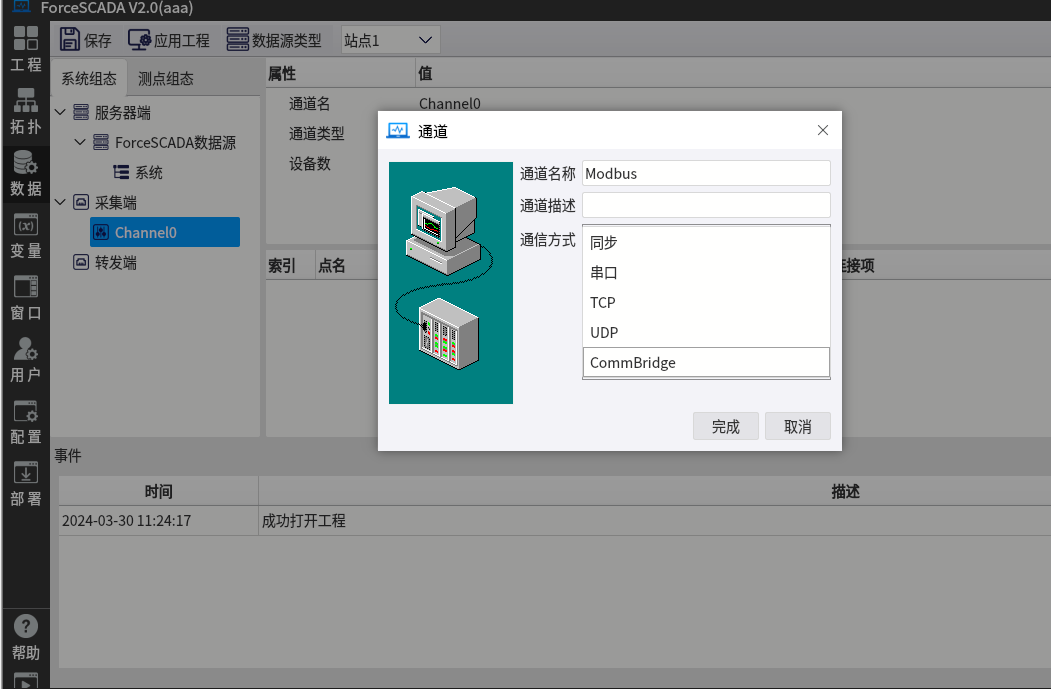The height and width of the screenshot is (689, 1051).
Task: Open the 拓扑 topology sidebar icon
Action: coord(26,111)
